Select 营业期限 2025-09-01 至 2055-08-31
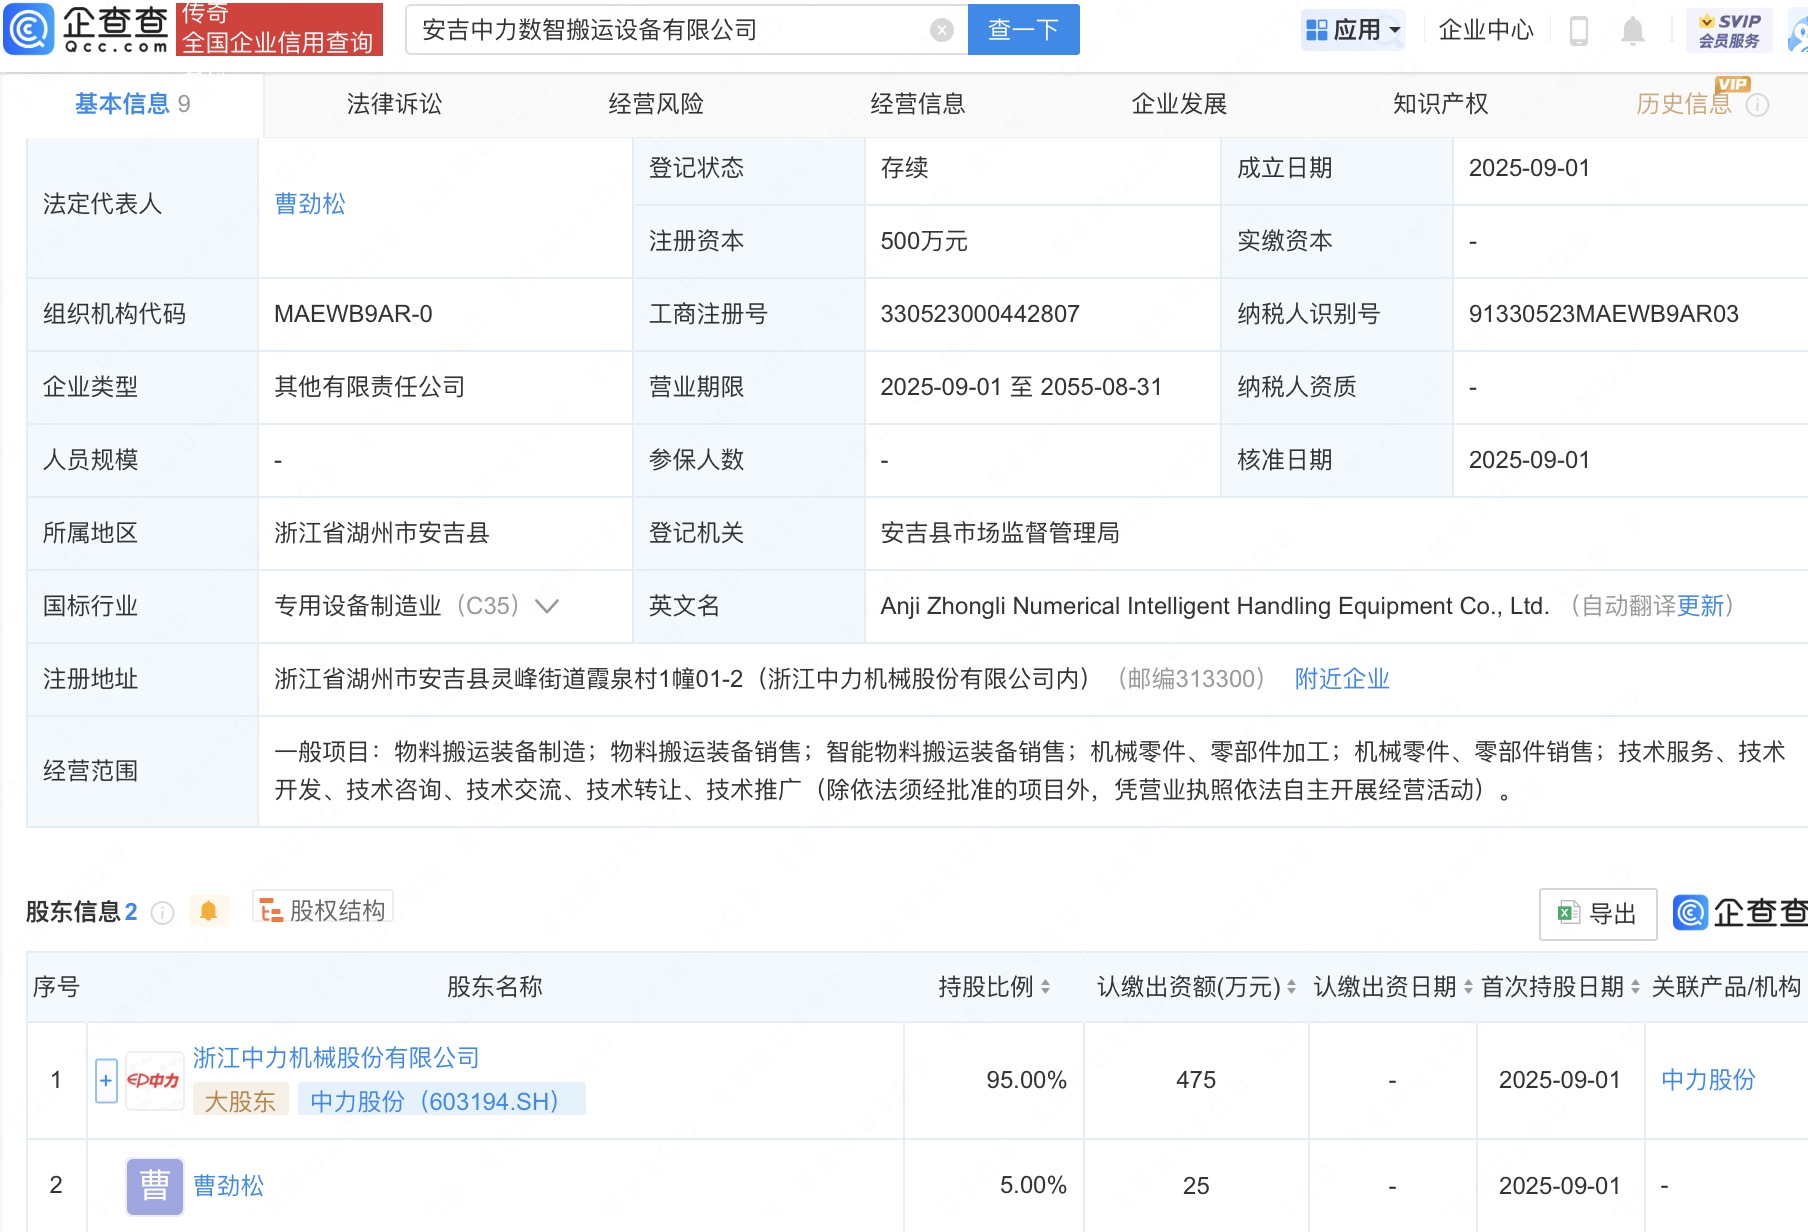The width and height of the screenshot is (1808, 1232). point(1021,387)
